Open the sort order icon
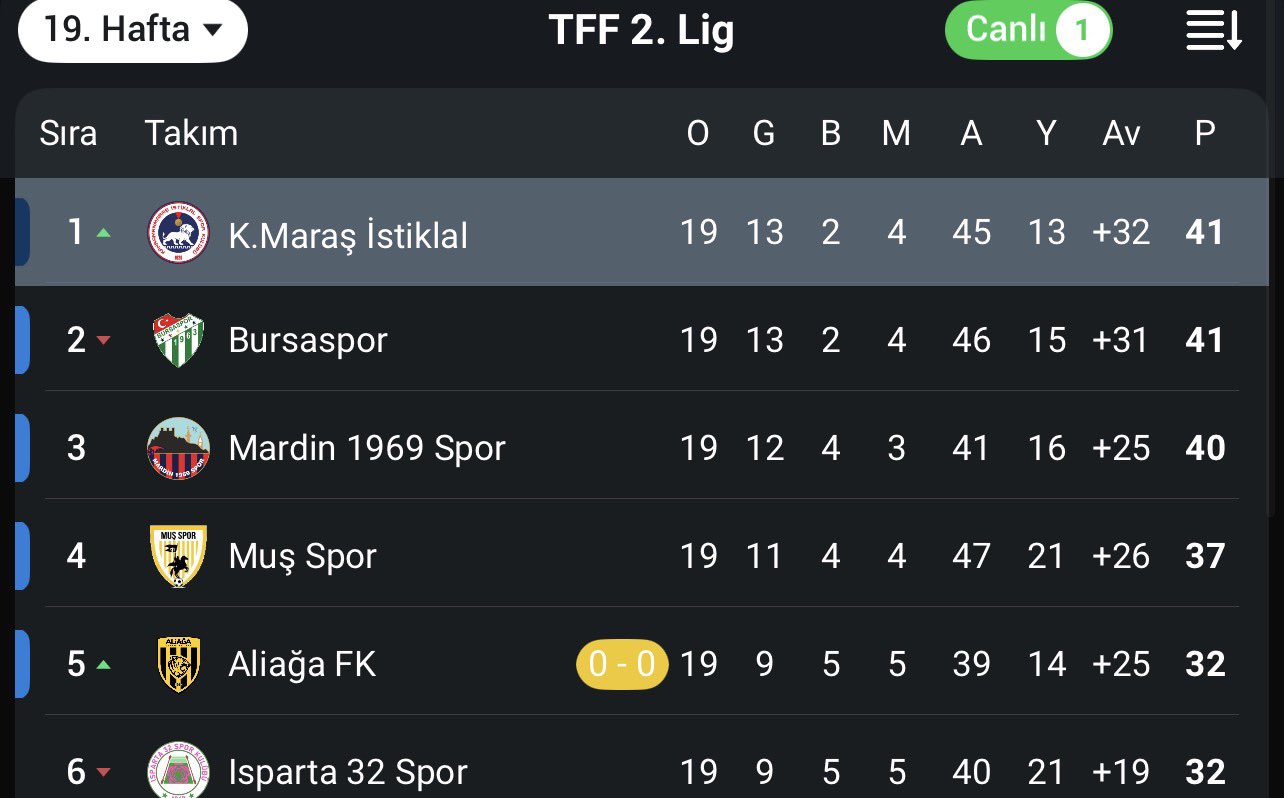The image size is (1284, 798). [x=1213, y=31]
